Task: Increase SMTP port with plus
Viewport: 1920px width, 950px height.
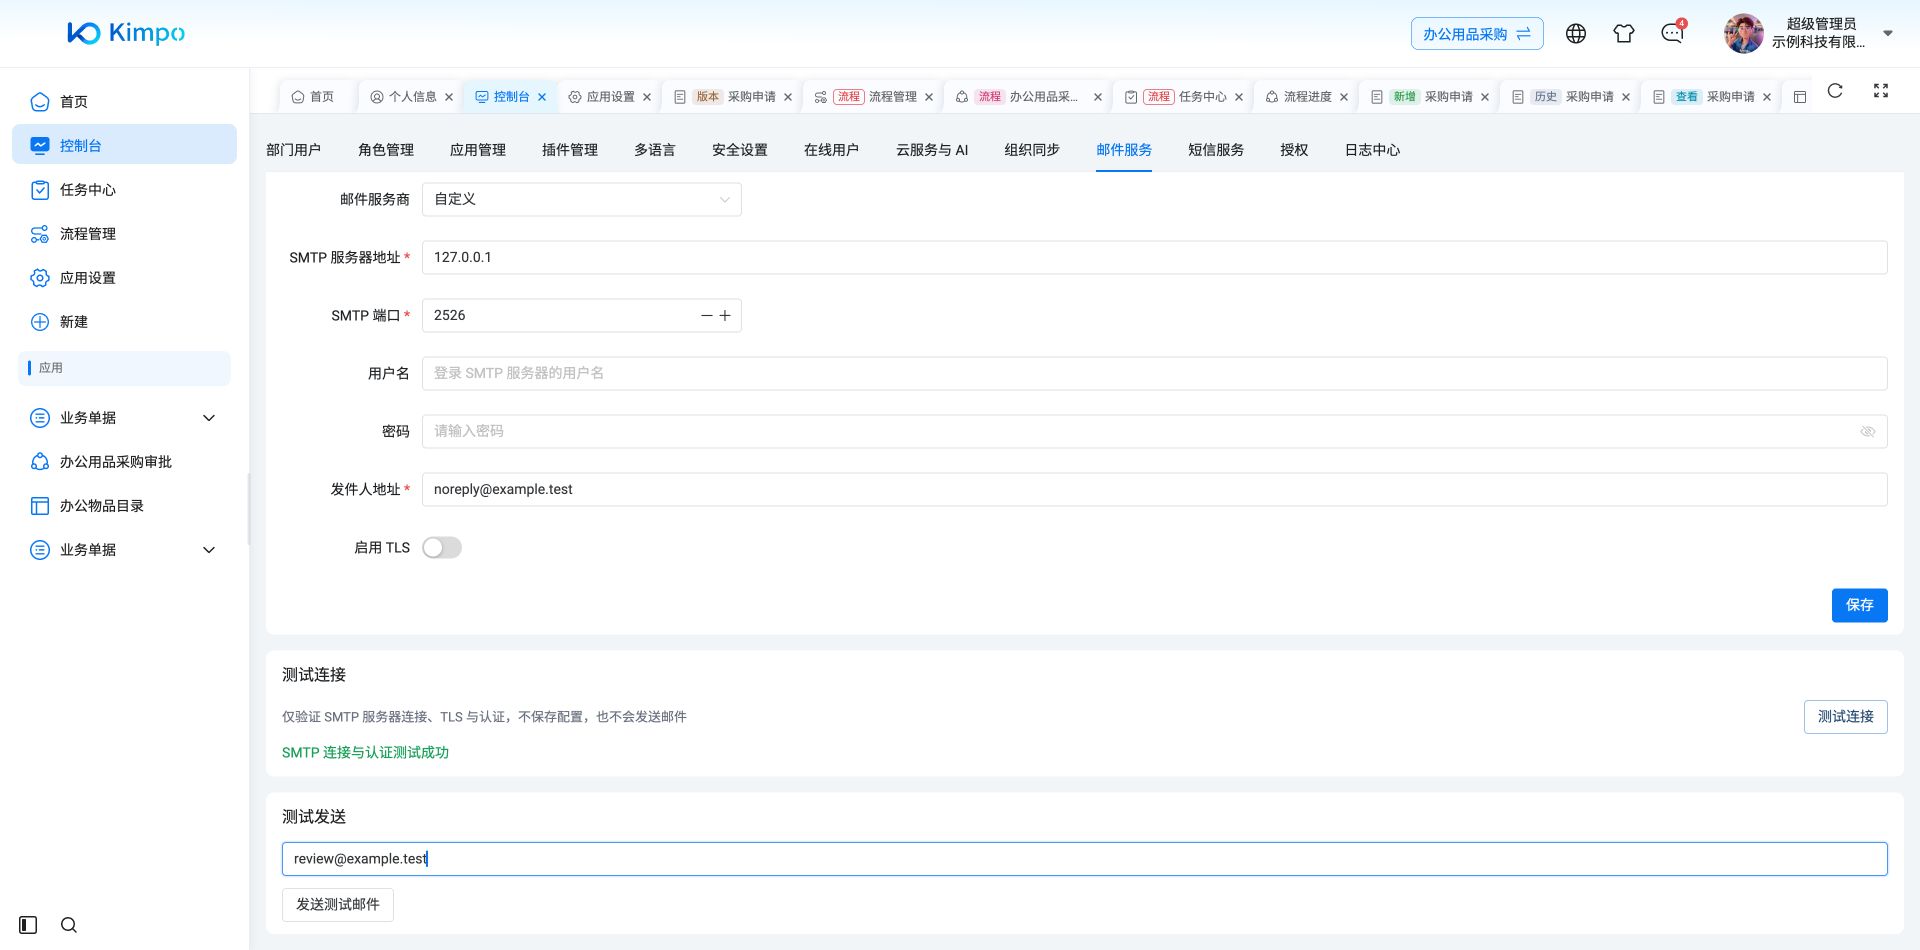Action: (x=725, y=315)
